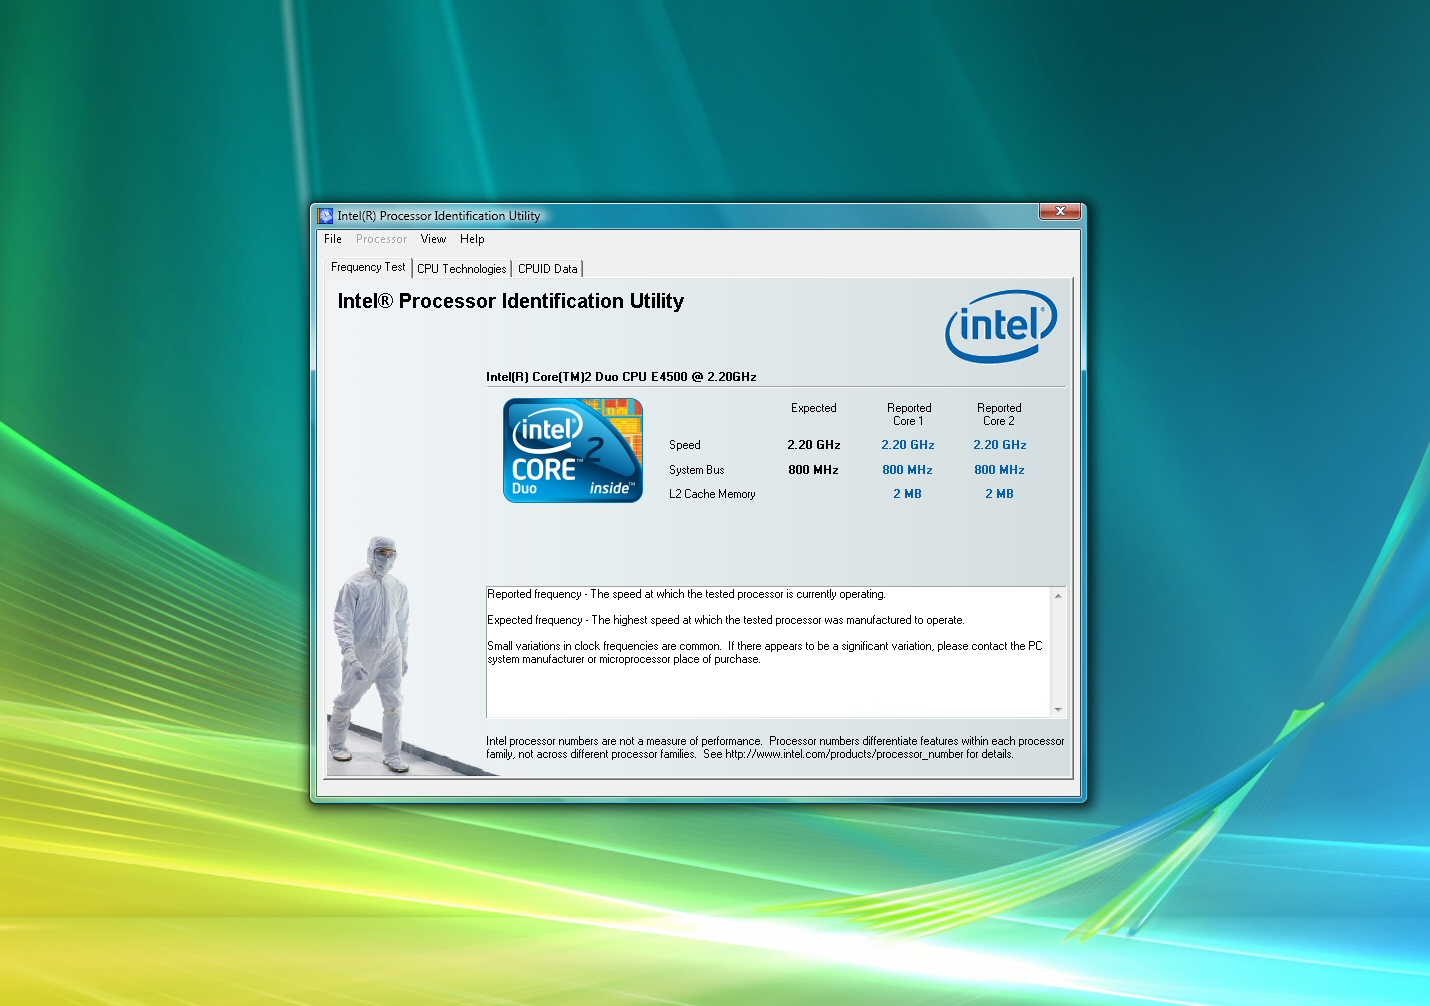This screenshot has width=1430, height=1006.
Task: Open the View menu
Action: tap(433, 240)
